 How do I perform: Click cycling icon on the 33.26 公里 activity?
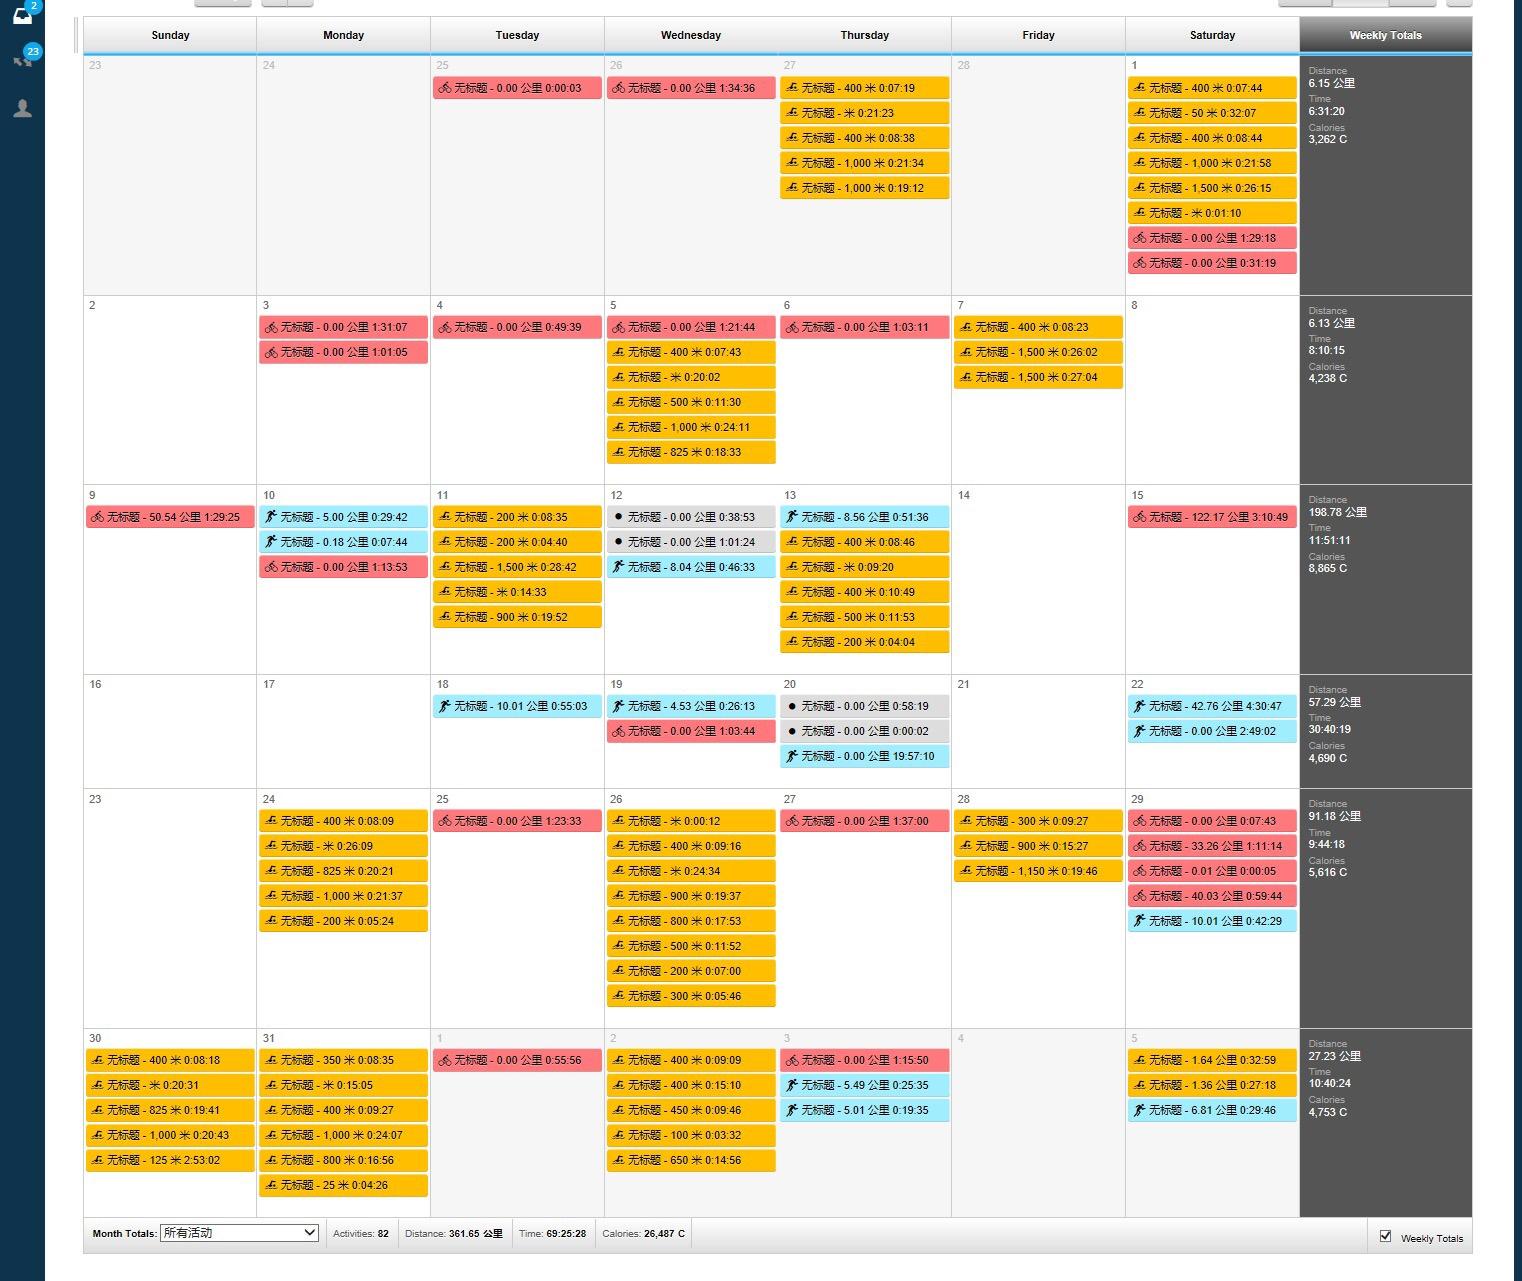(x=1139, y=846)
